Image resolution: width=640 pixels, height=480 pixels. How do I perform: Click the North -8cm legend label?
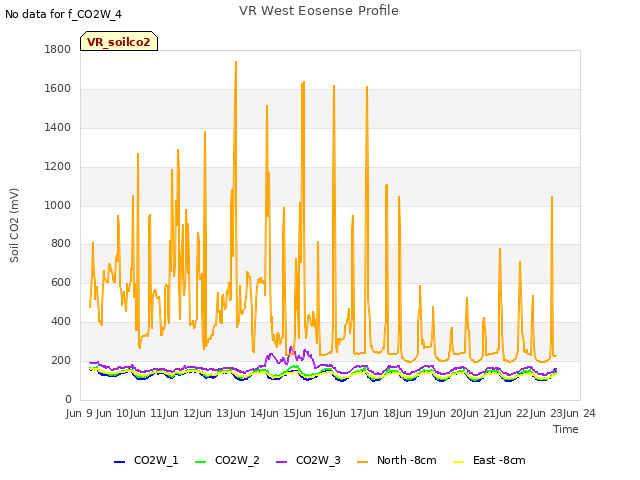(407, 460)
